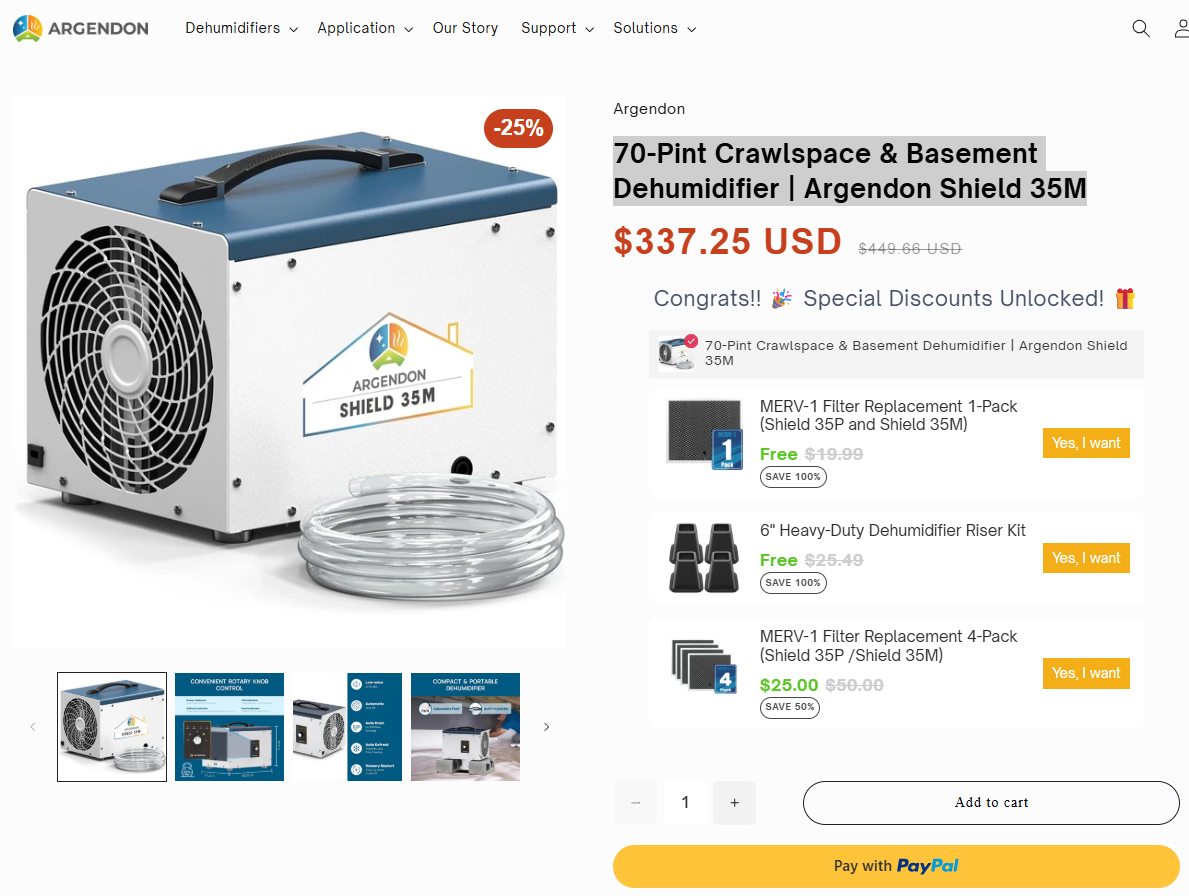Open the Solutions menu

pos(654,28)
